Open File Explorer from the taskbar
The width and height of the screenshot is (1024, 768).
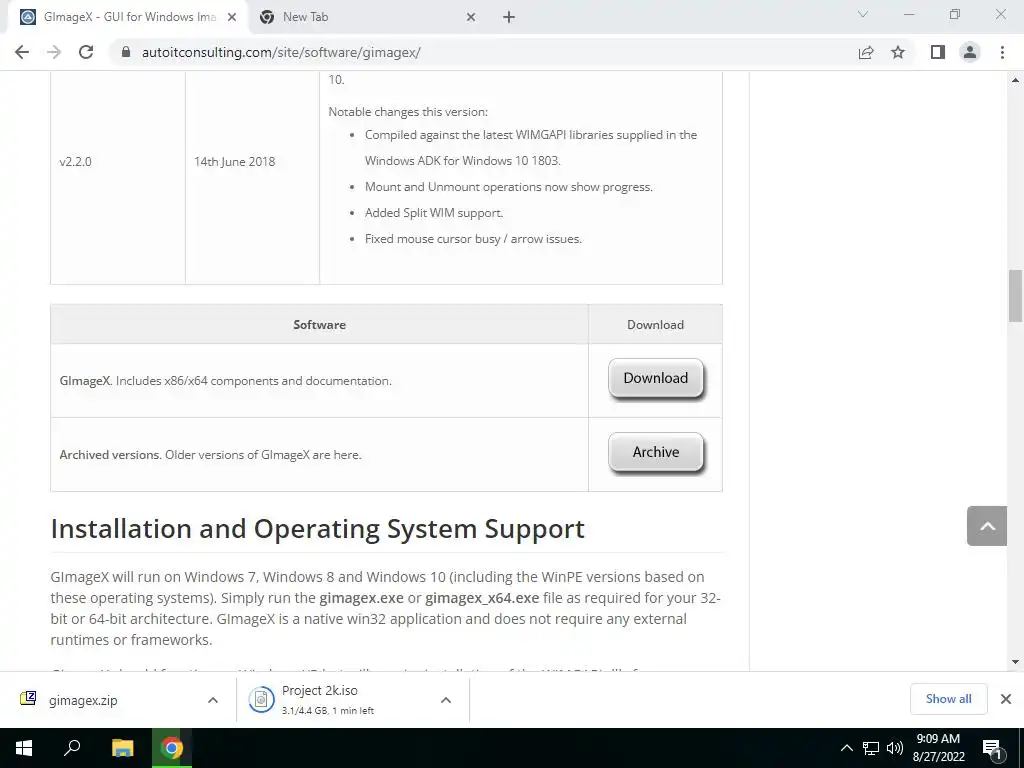coord(122,748)
